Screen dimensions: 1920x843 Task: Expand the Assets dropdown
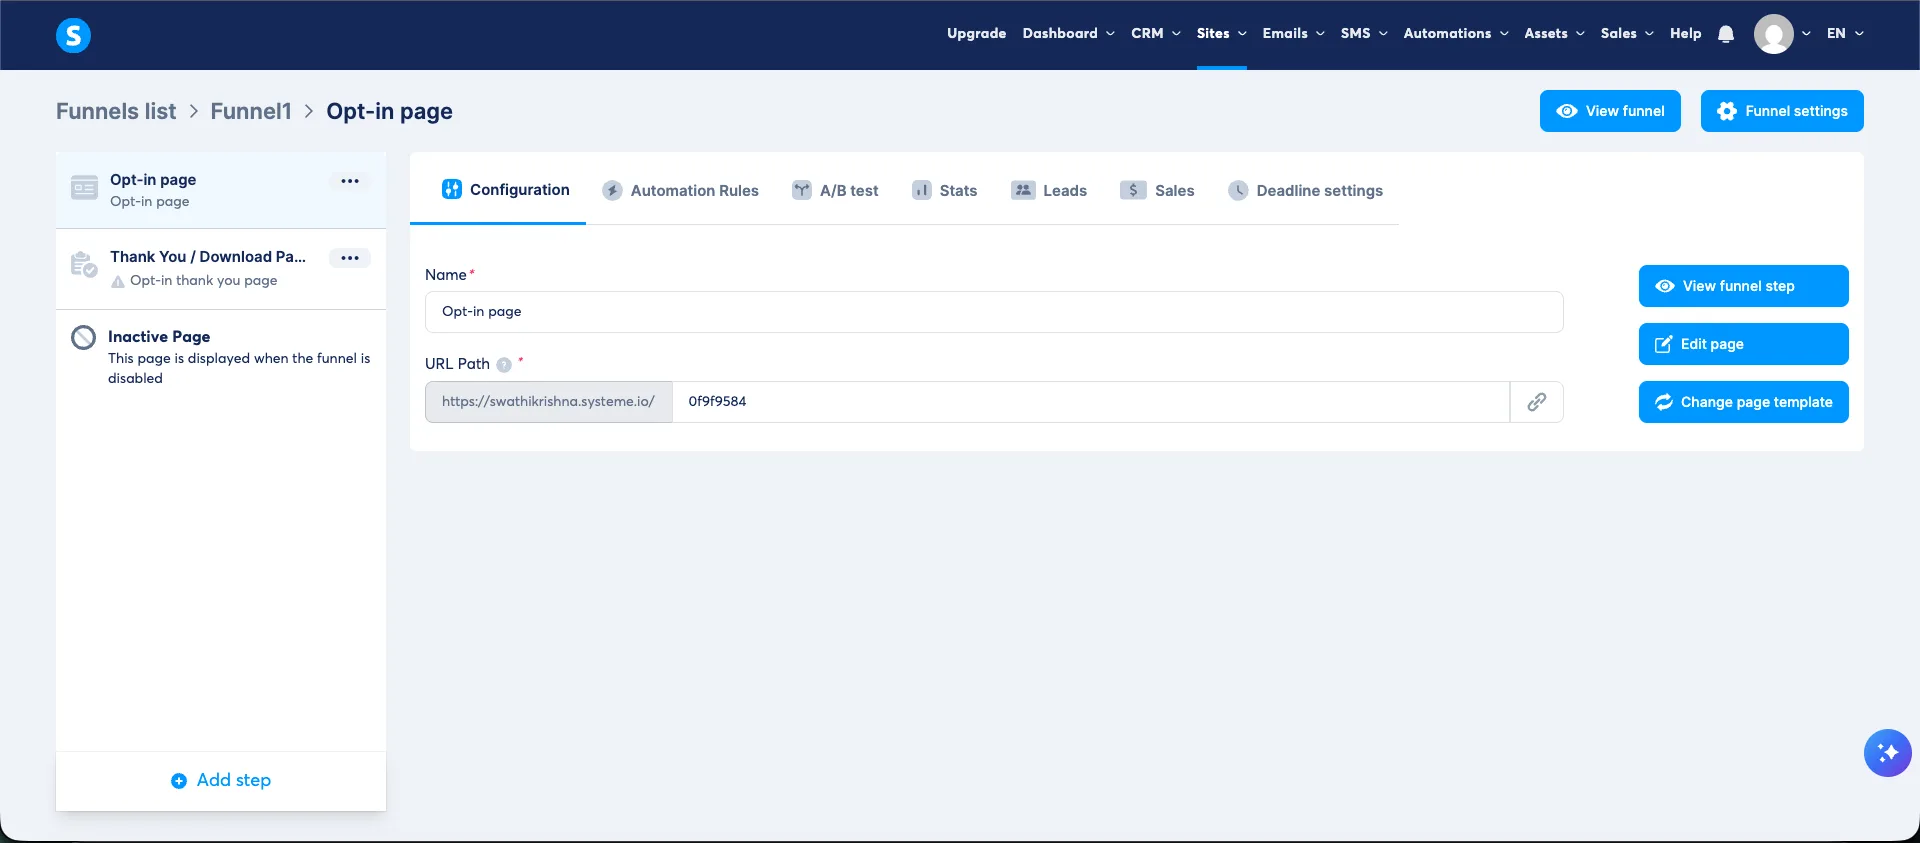1554,34
